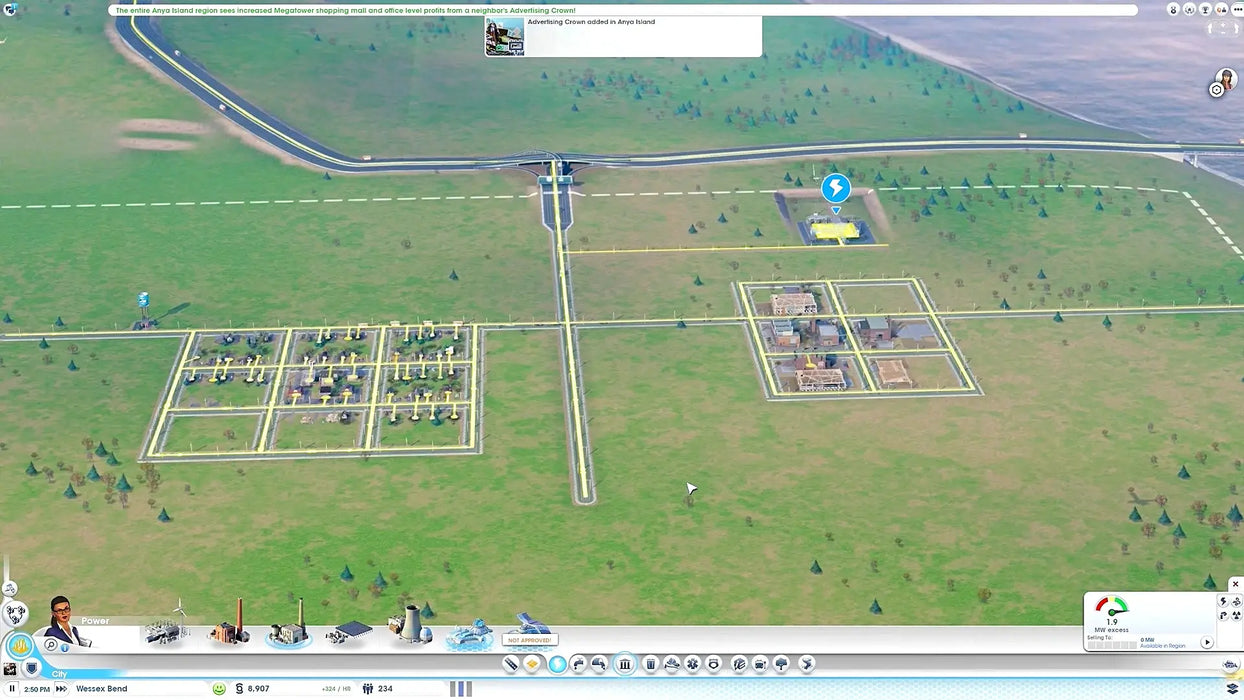Select the highlighted Power lightning menu icon

coord(557,664)
